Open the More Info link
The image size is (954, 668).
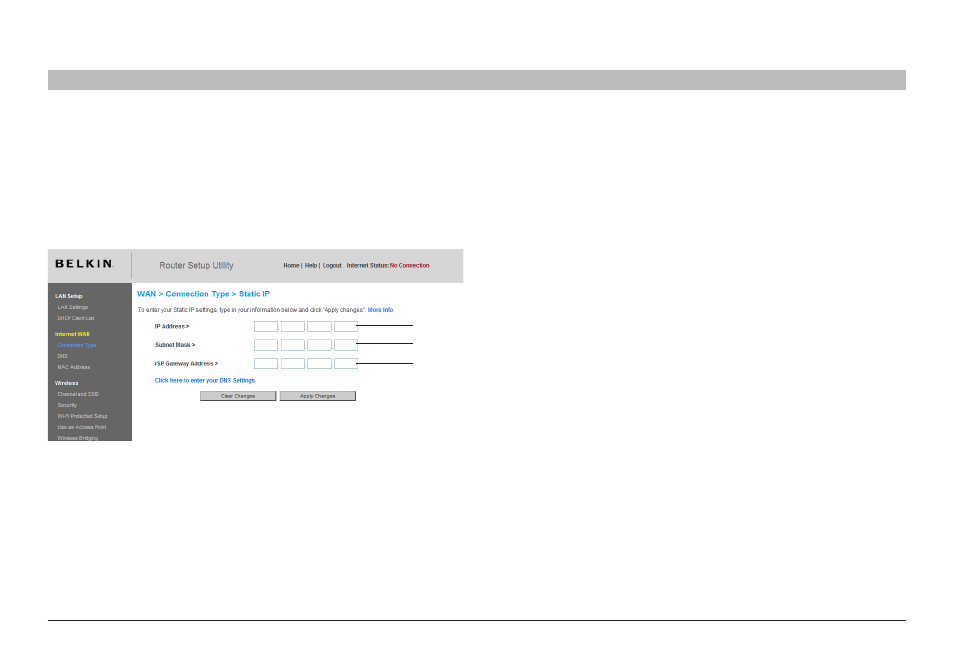point(380,310)
